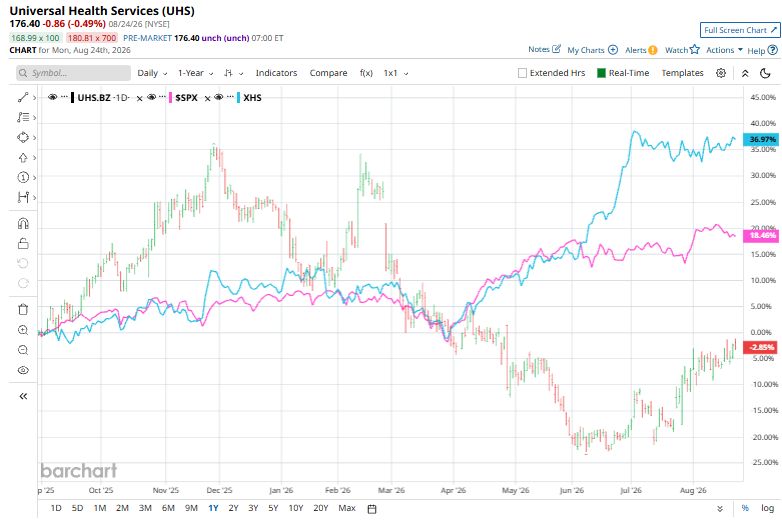This screenshot has height=530, width=782.
Task: Open Alerts
Action: (x=641, y=50)
